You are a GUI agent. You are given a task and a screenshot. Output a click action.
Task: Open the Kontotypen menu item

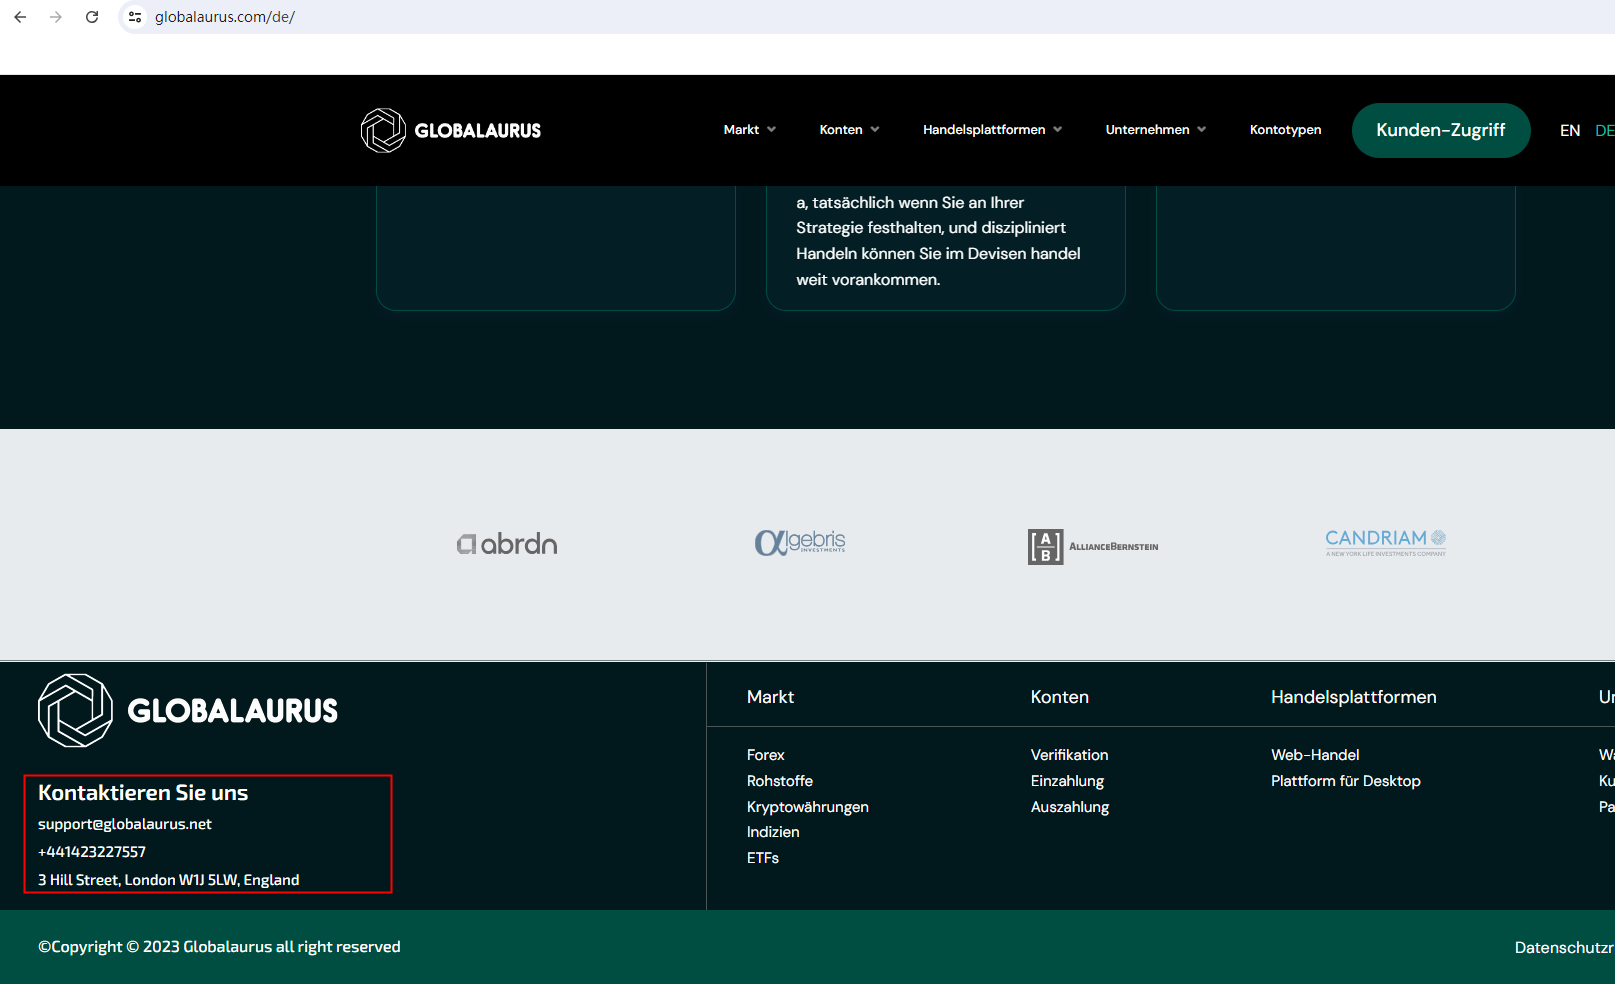pyautogui.click(x=1285, y=130)
